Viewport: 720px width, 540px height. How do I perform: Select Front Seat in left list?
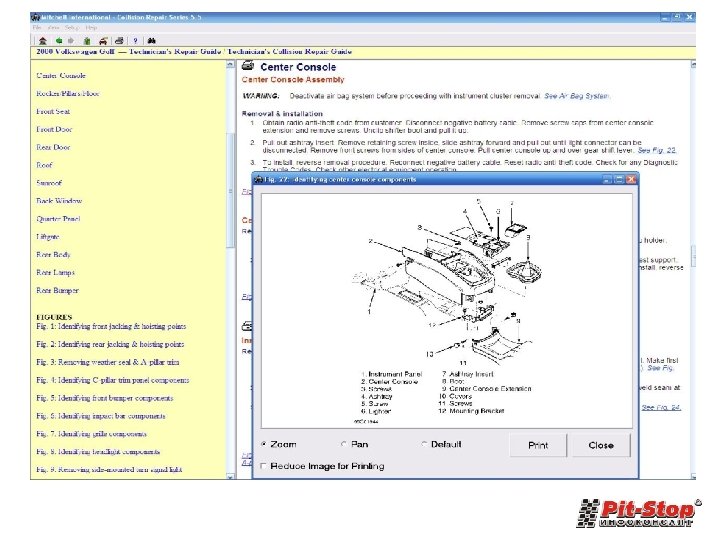[53, 111]
